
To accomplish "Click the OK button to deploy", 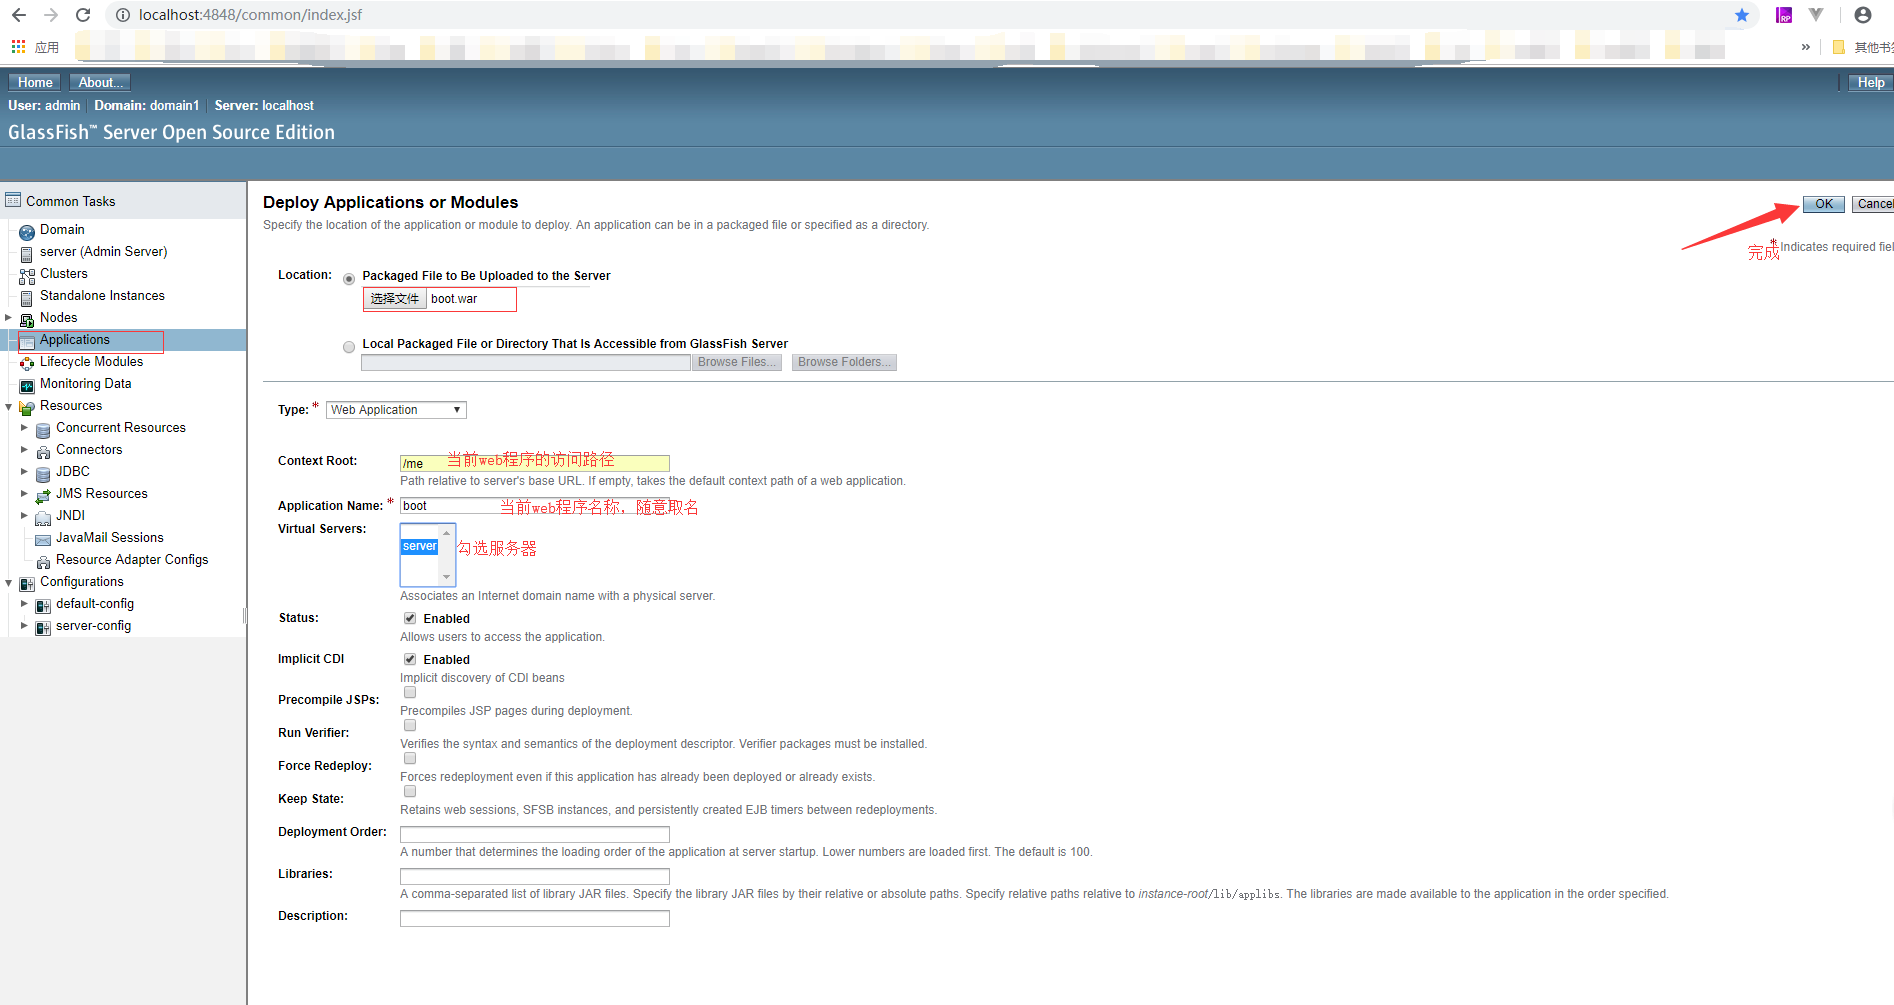I will [x=1823, y=203].
